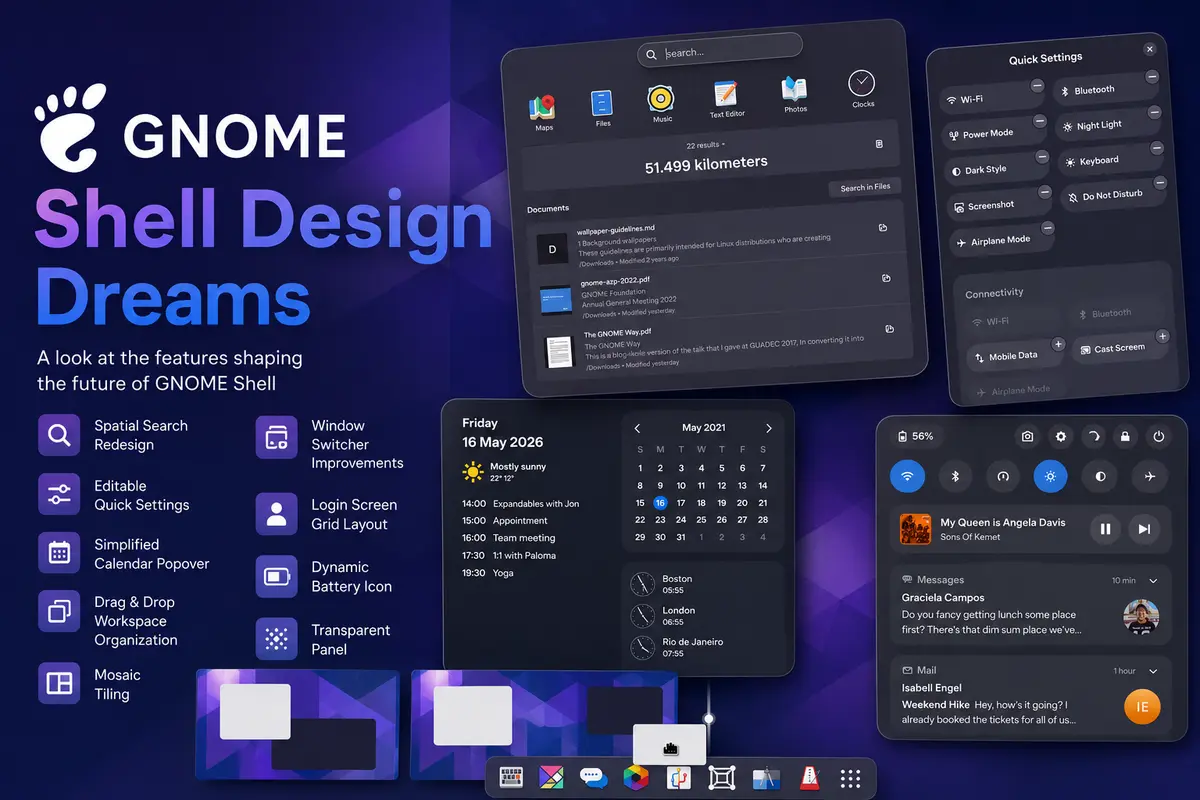Skip to the next track
This screenshot has height=800, width=1200.
[1144, 529]
